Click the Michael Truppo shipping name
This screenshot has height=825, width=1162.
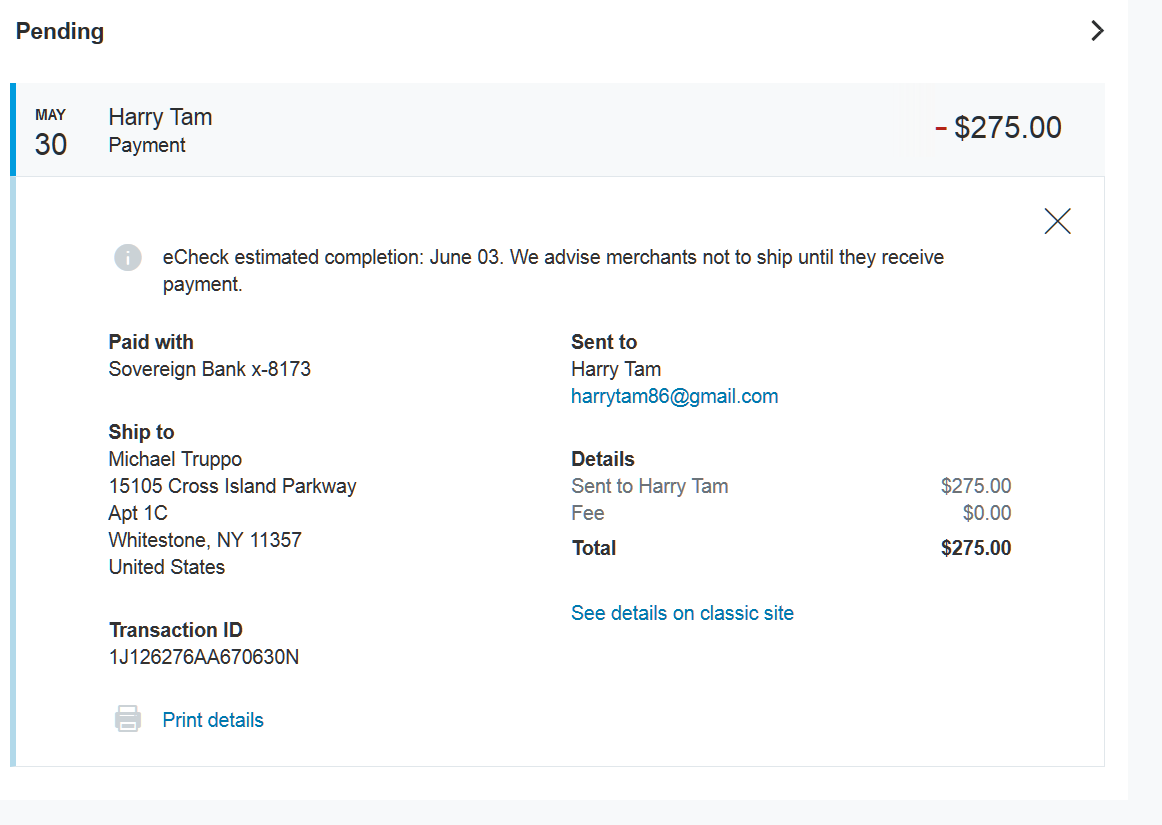pyautogui.click(x=175, y=460)
